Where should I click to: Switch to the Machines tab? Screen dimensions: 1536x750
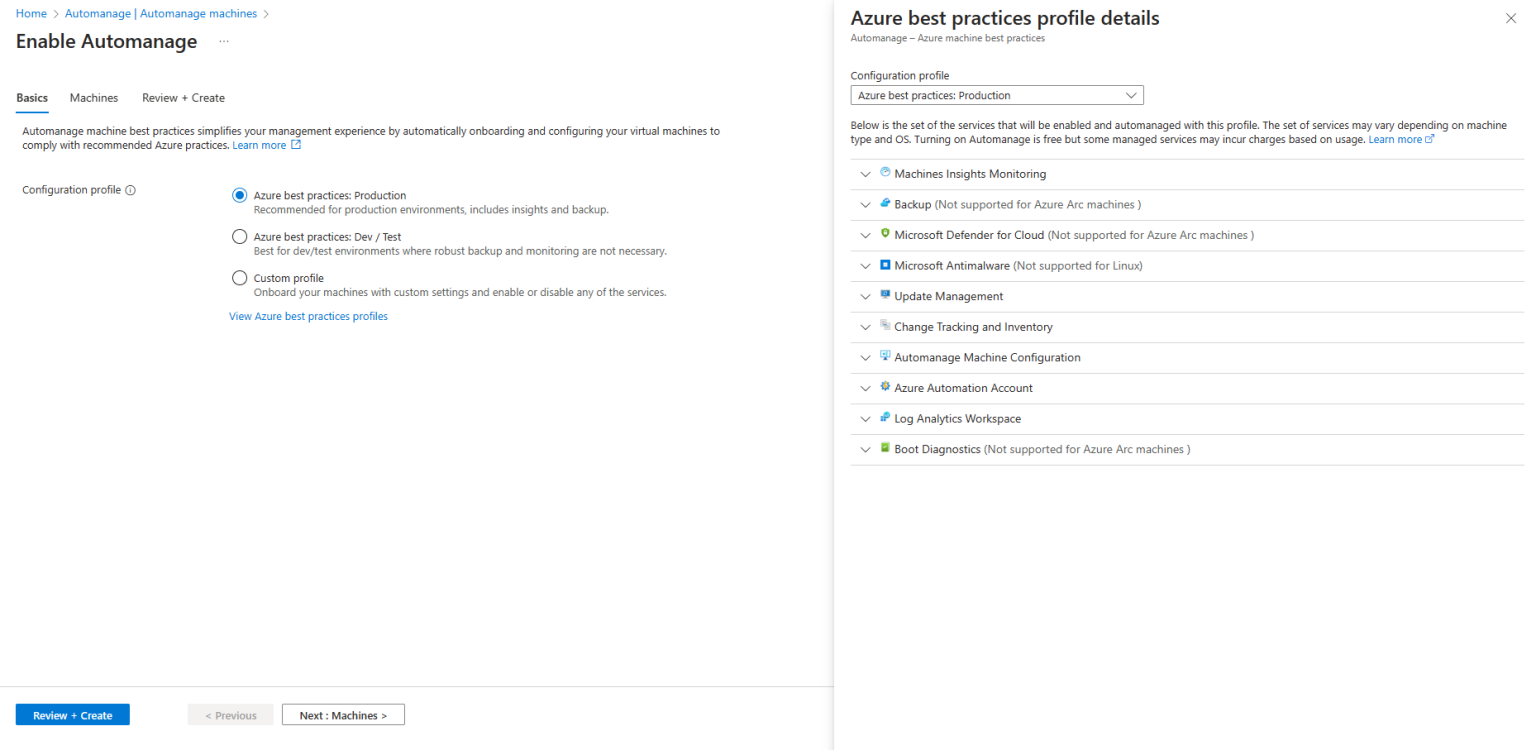click(93, 97)
